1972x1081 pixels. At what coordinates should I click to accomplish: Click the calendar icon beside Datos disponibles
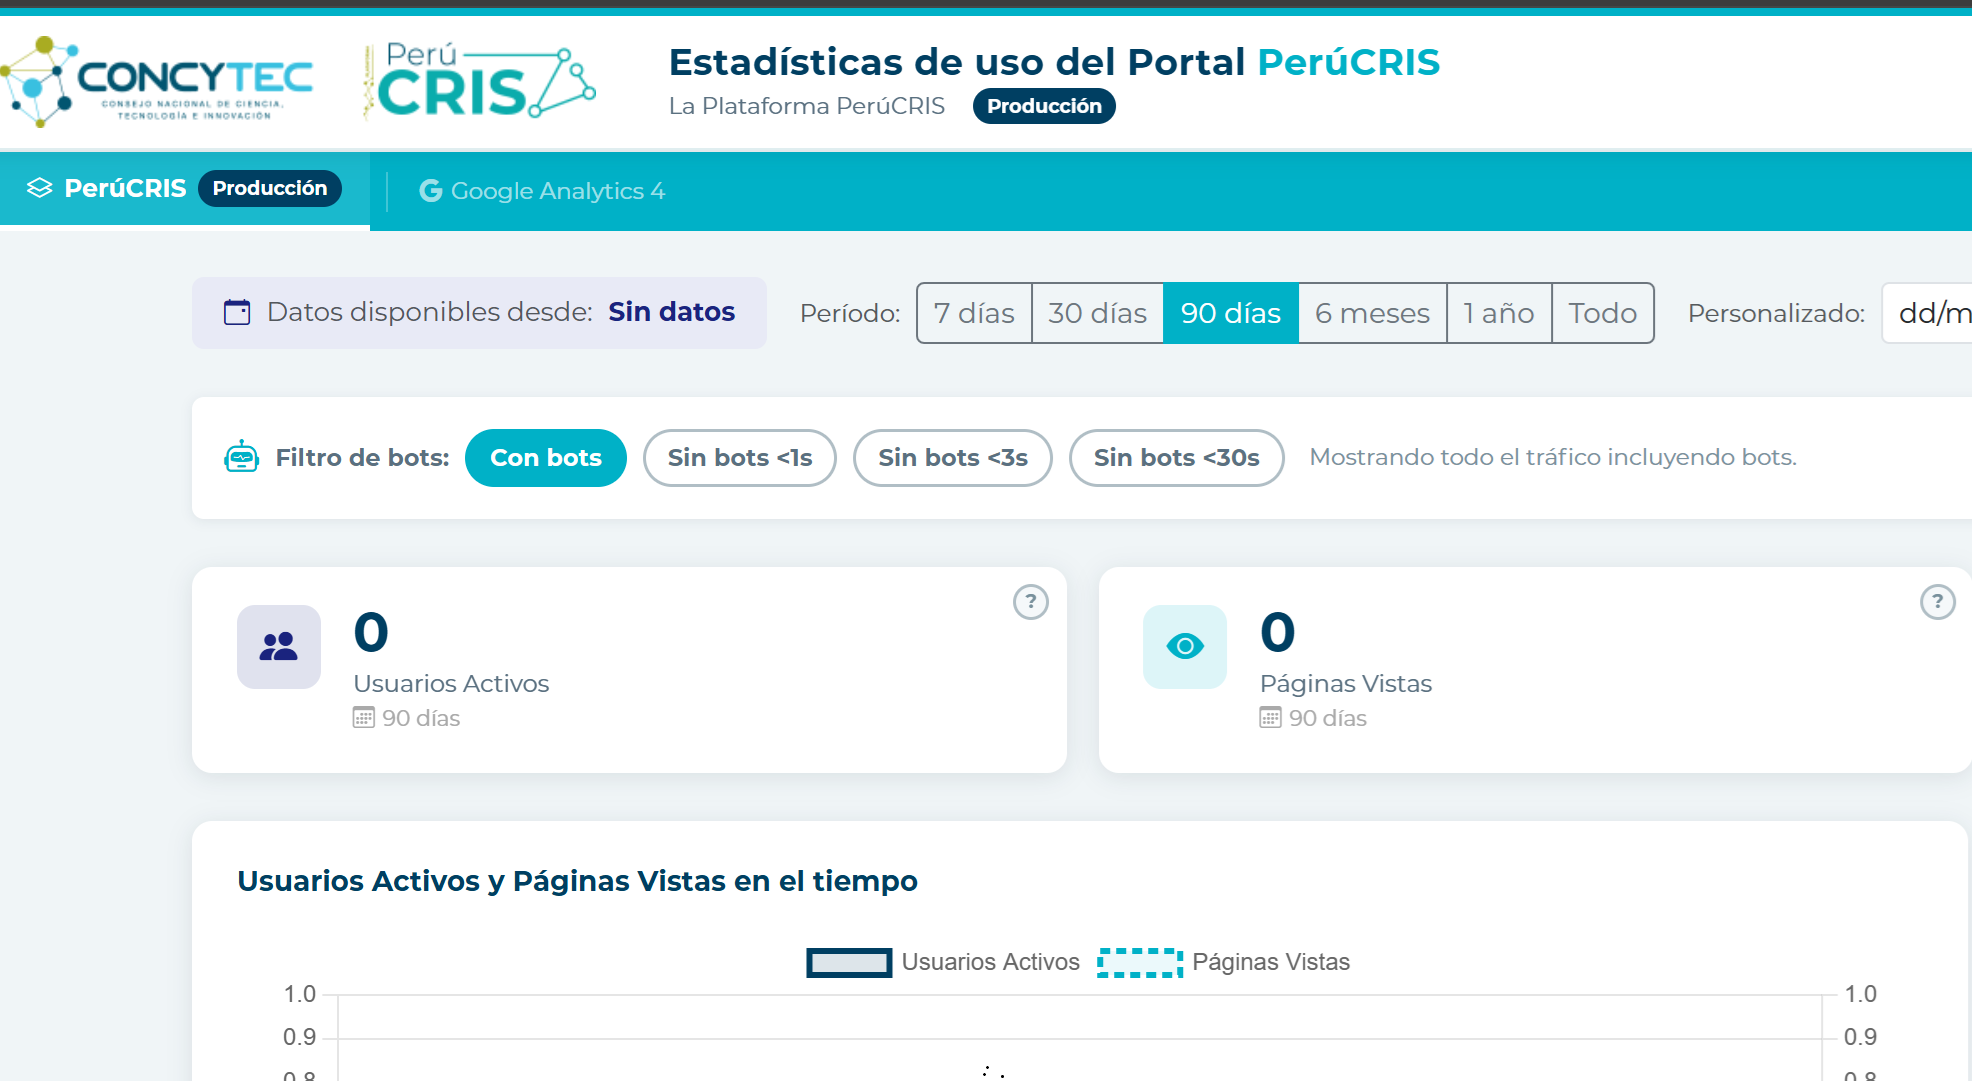pos(237,312)
